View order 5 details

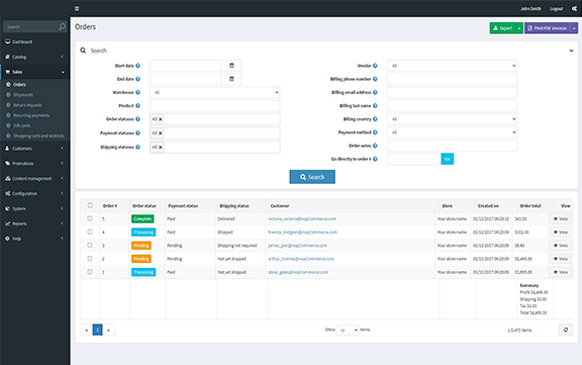coord(561,219)
